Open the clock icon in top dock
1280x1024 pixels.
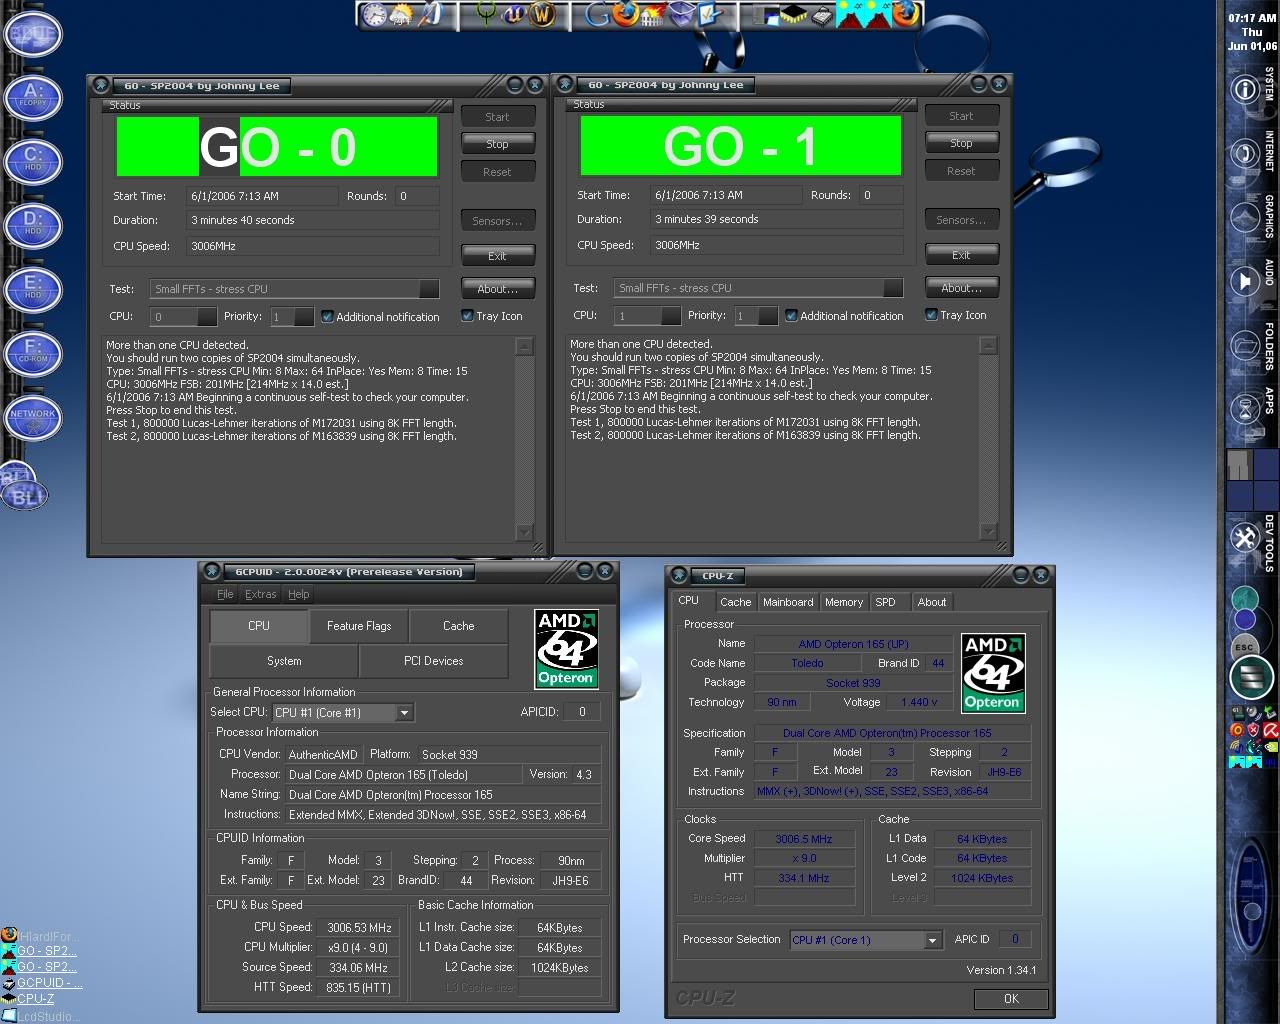pos(374,15)
